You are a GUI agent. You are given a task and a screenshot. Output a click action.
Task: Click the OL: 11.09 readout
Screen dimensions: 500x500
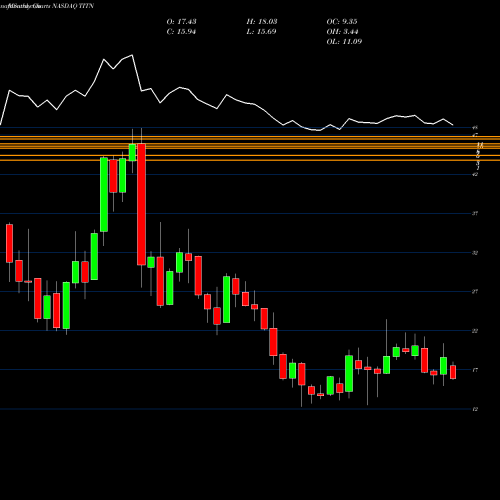point(344,42)
